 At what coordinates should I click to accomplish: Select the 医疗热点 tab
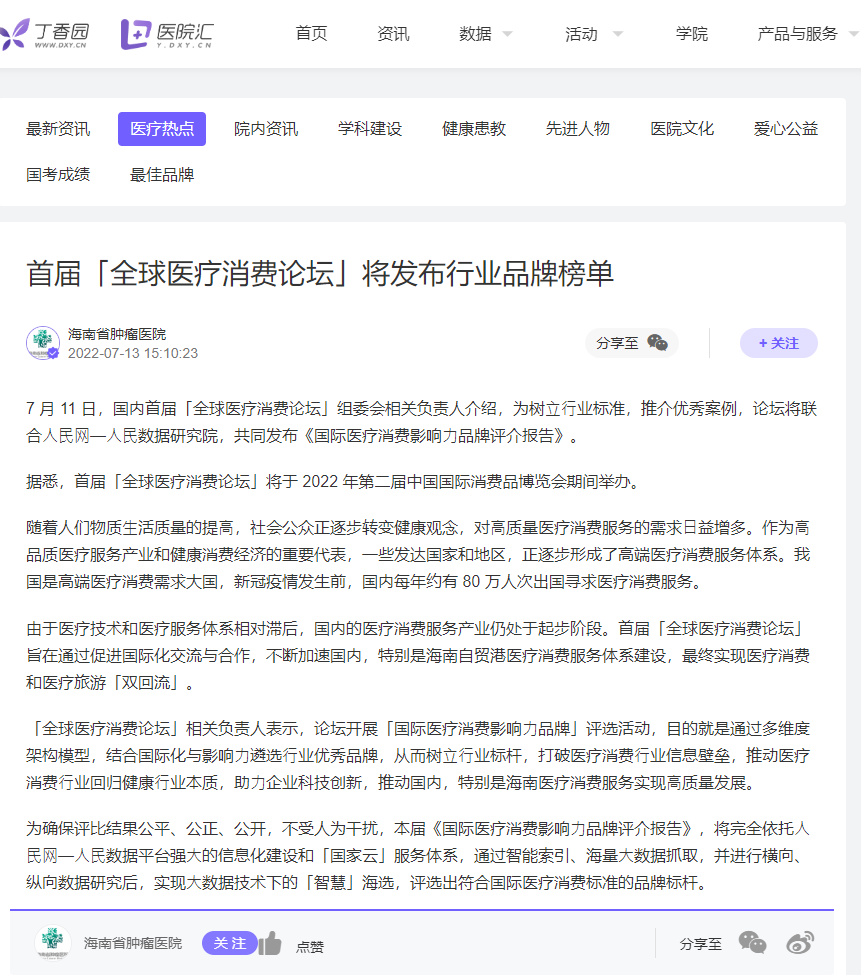point(162,129)
